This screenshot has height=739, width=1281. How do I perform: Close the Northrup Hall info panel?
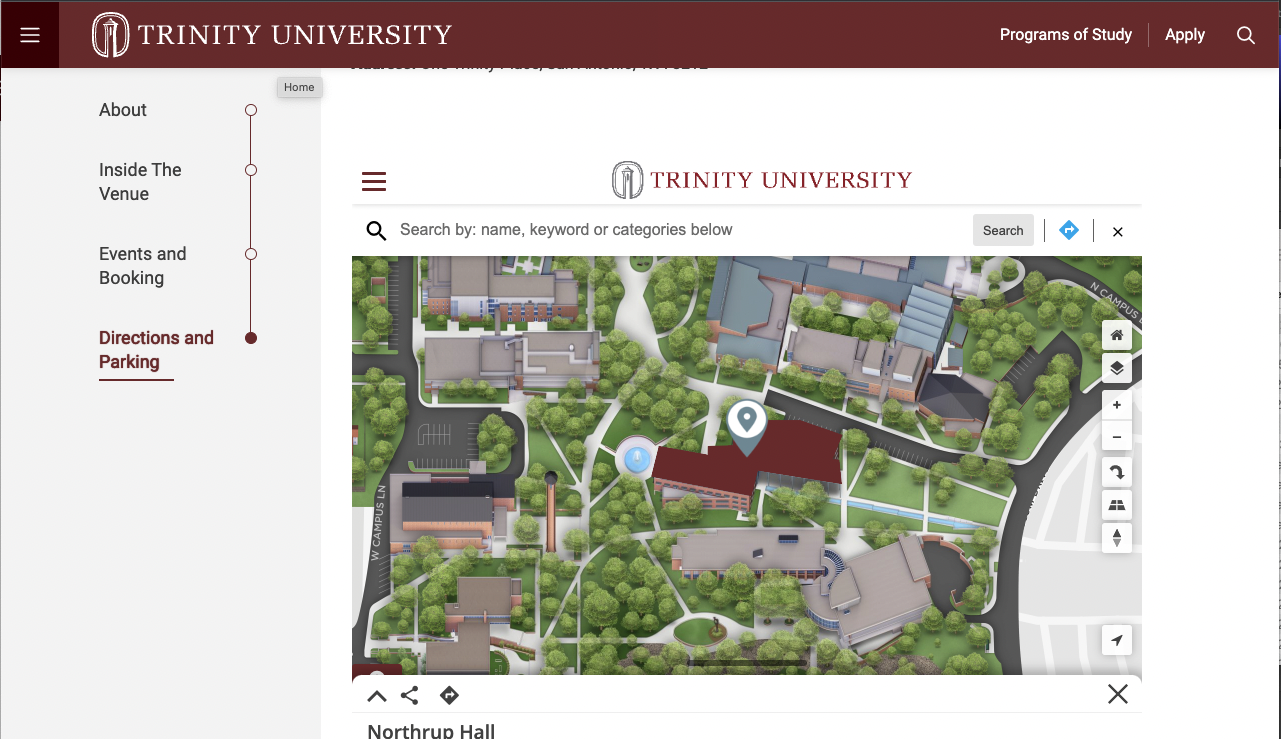click(1118, 694)
